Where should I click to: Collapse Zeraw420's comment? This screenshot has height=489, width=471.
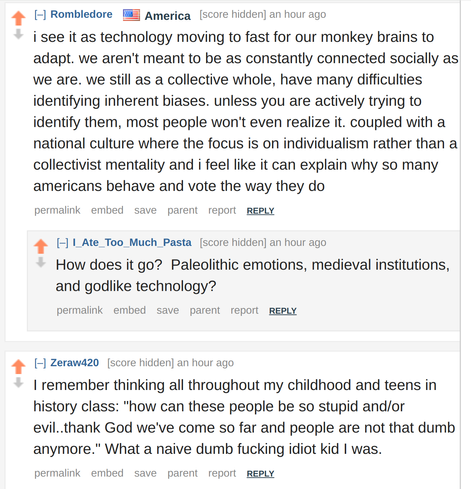pos(40,363)
